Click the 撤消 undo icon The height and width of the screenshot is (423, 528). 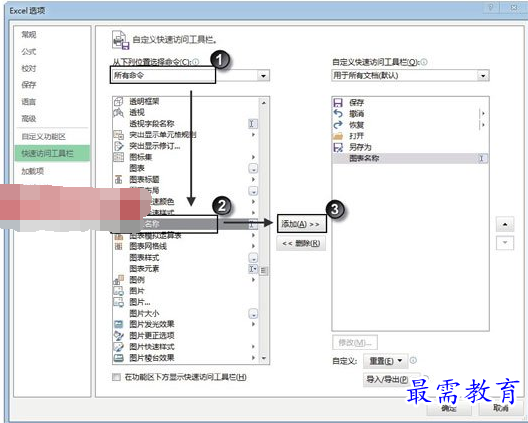pyautogui.click(x=338, y=114)
